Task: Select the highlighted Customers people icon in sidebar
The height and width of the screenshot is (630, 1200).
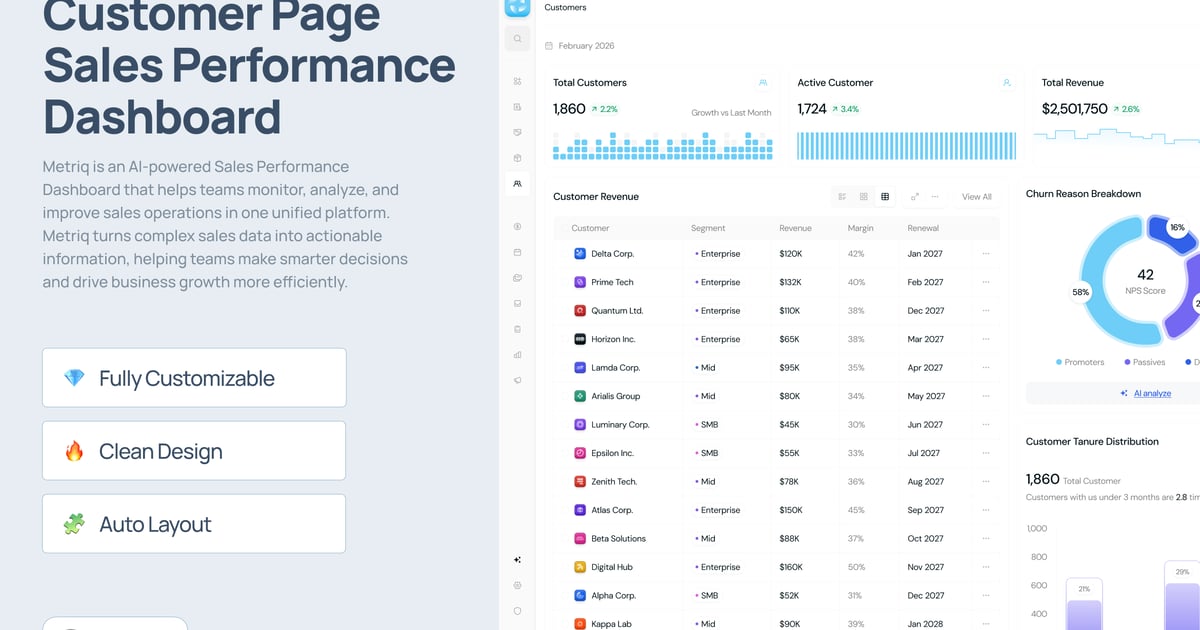Action: tap(517, 183)
